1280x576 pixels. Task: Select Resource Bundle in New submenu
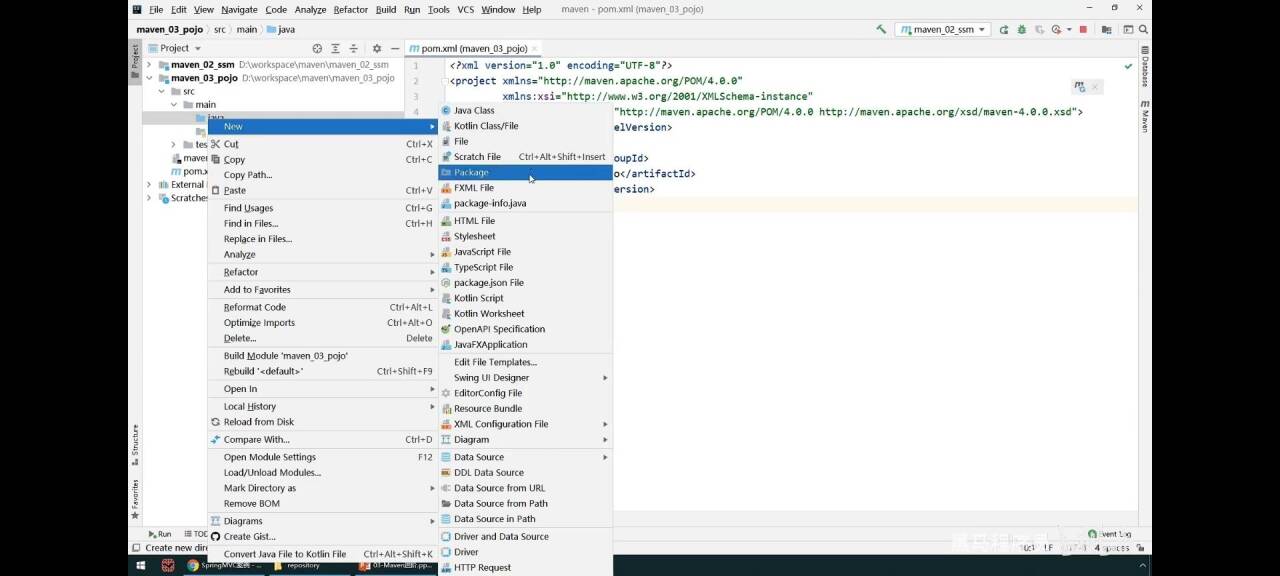(526, 408)
